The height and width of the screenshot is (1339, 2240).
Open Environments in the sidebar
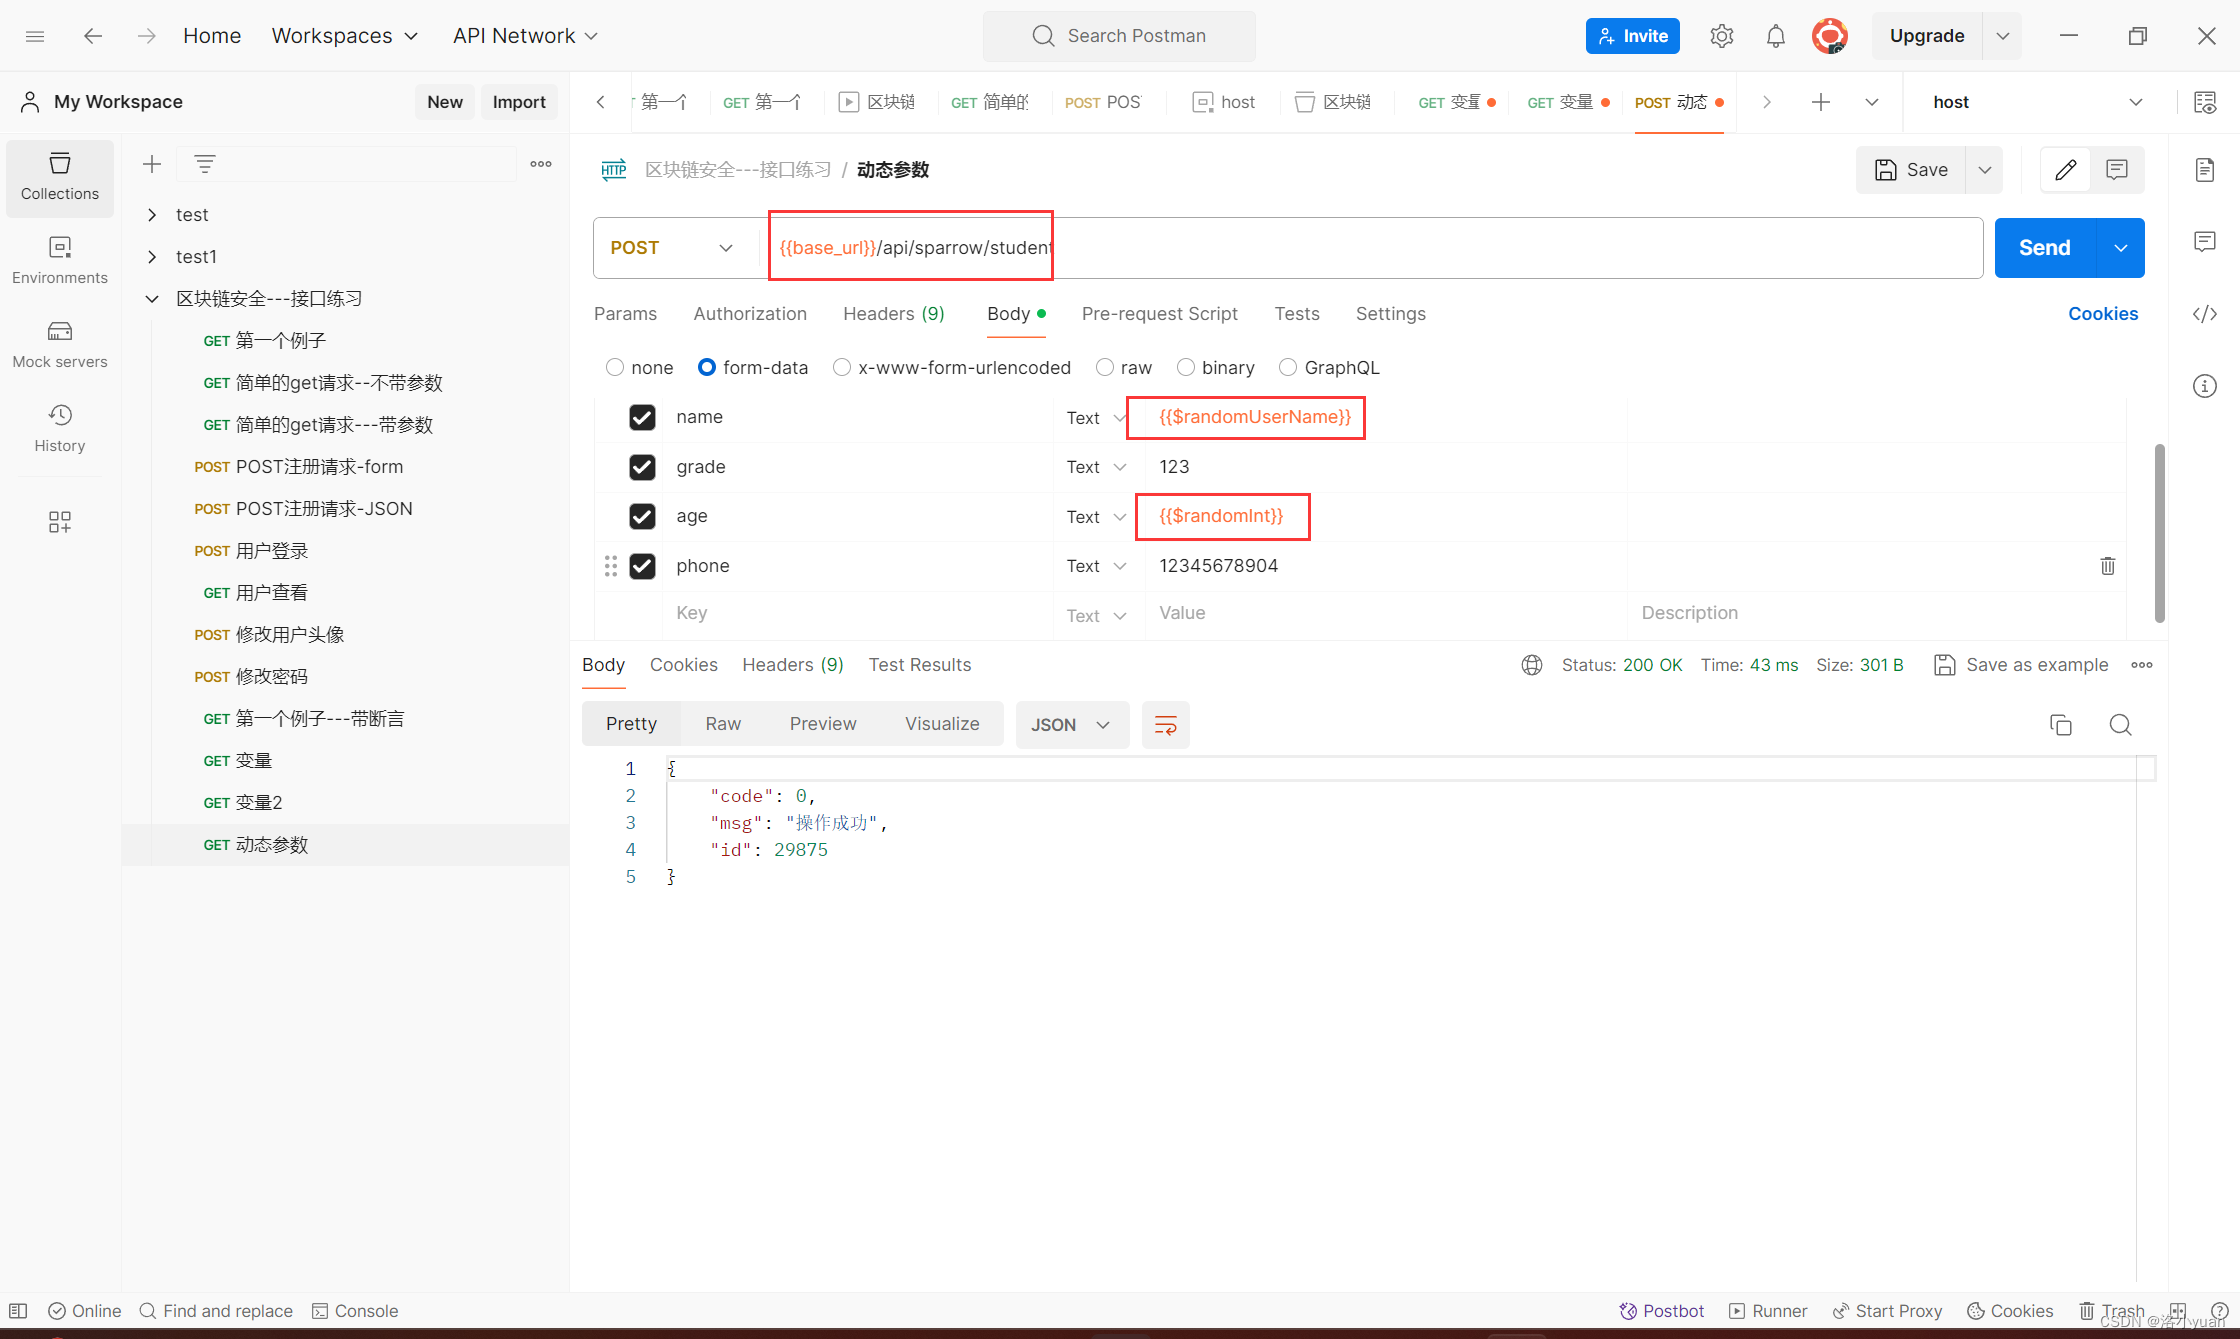(x=60, y=261)
